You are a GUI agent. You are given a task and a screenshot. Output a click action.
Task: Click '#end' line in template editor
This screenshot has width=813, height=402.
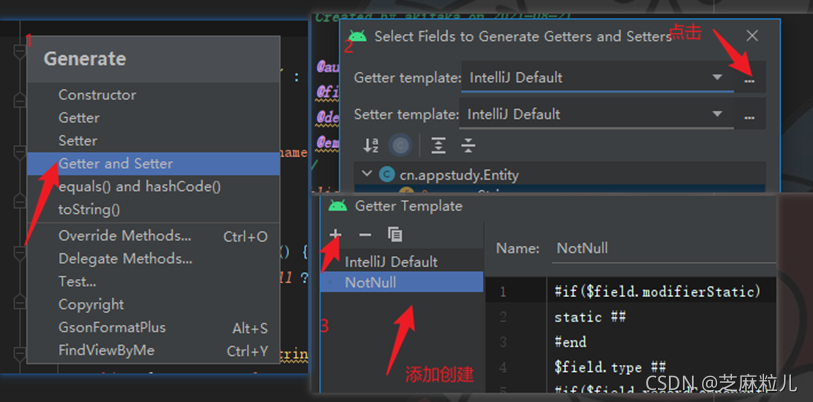coord(570,342)
